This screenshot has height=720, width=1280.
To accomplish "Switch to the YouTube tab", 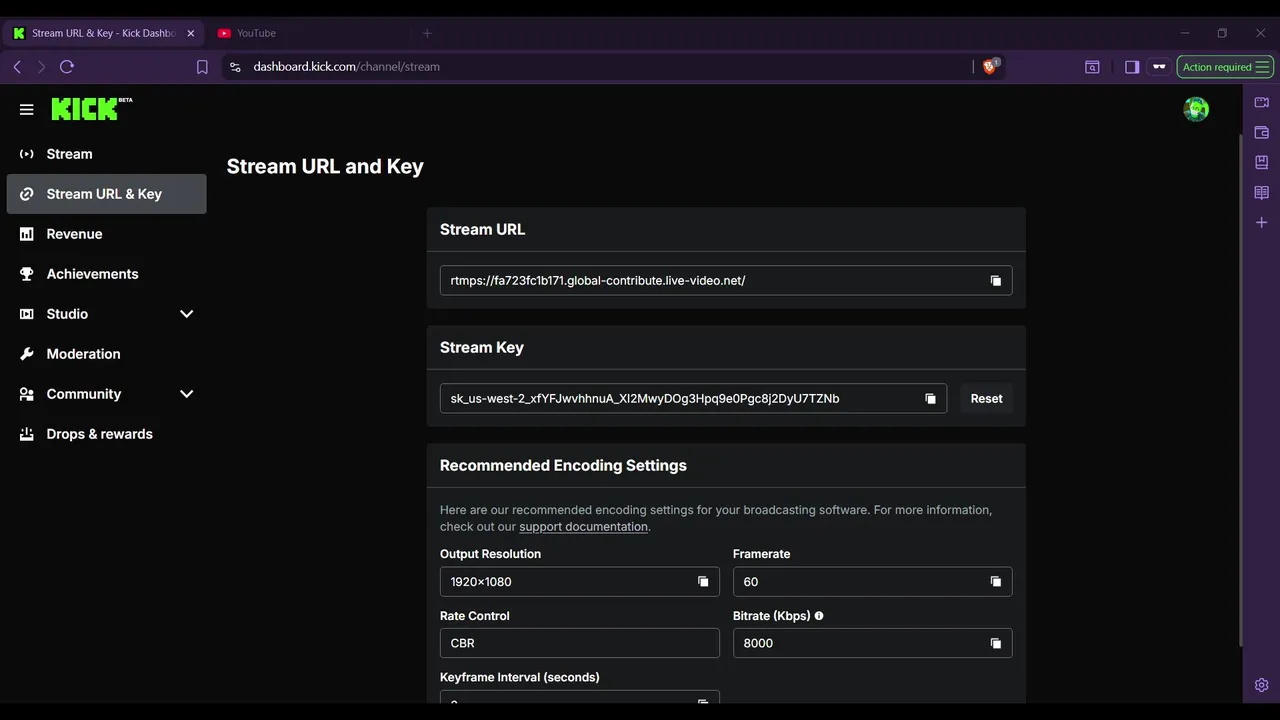I will tap(256, 33).
